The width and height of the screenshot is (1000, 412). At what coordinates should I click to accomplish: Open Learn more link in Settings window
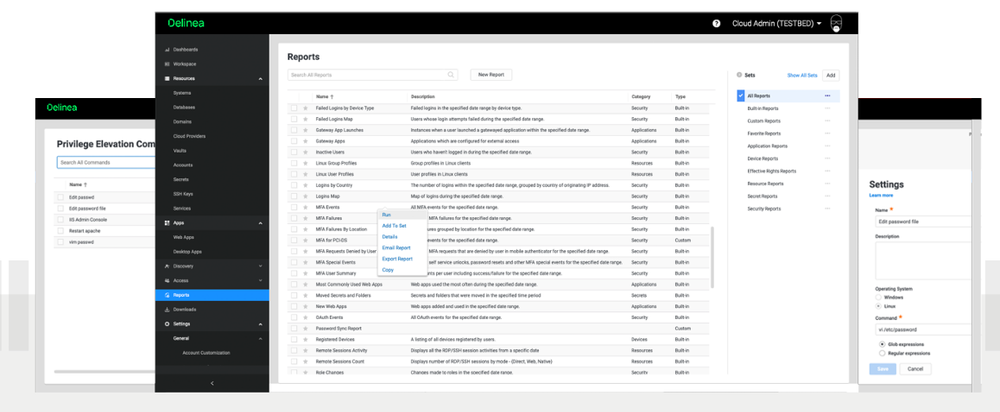[x=881, y=195]
